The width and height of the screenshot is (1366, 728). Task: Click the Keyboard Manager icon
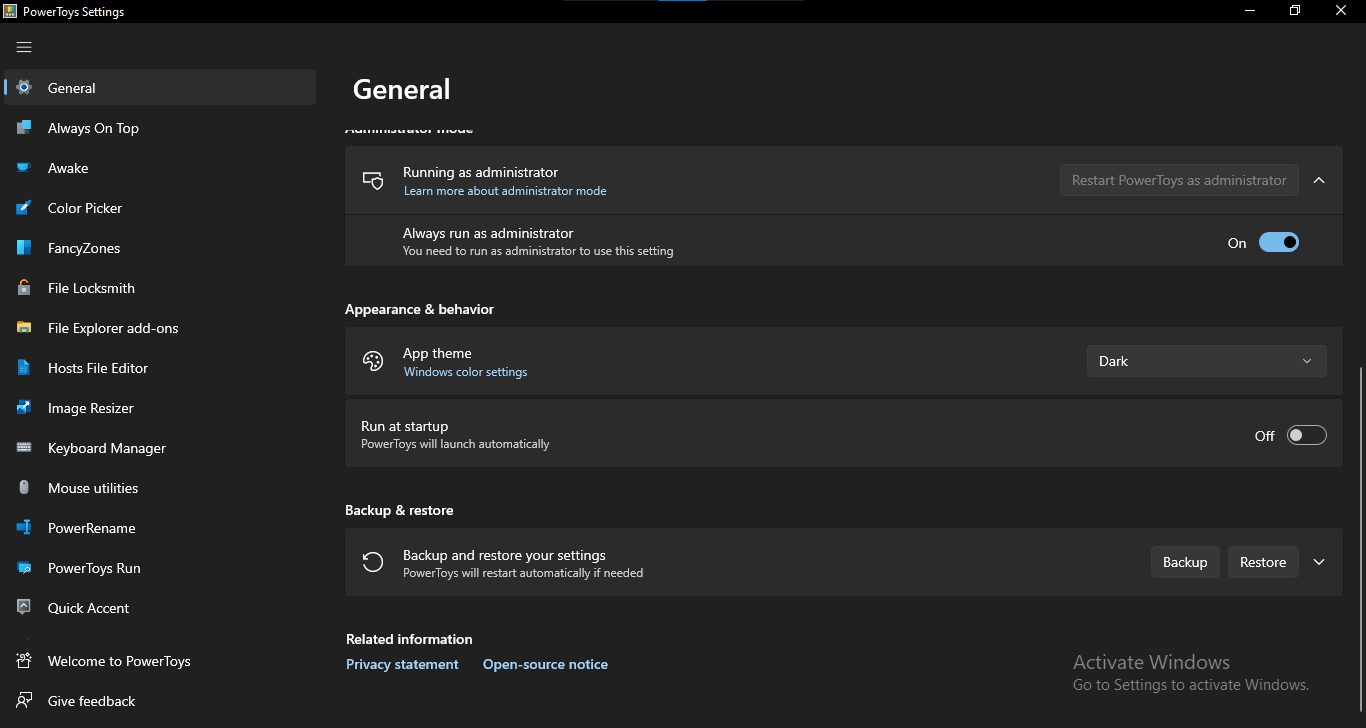pyautogui.click(x=24, y=448)
